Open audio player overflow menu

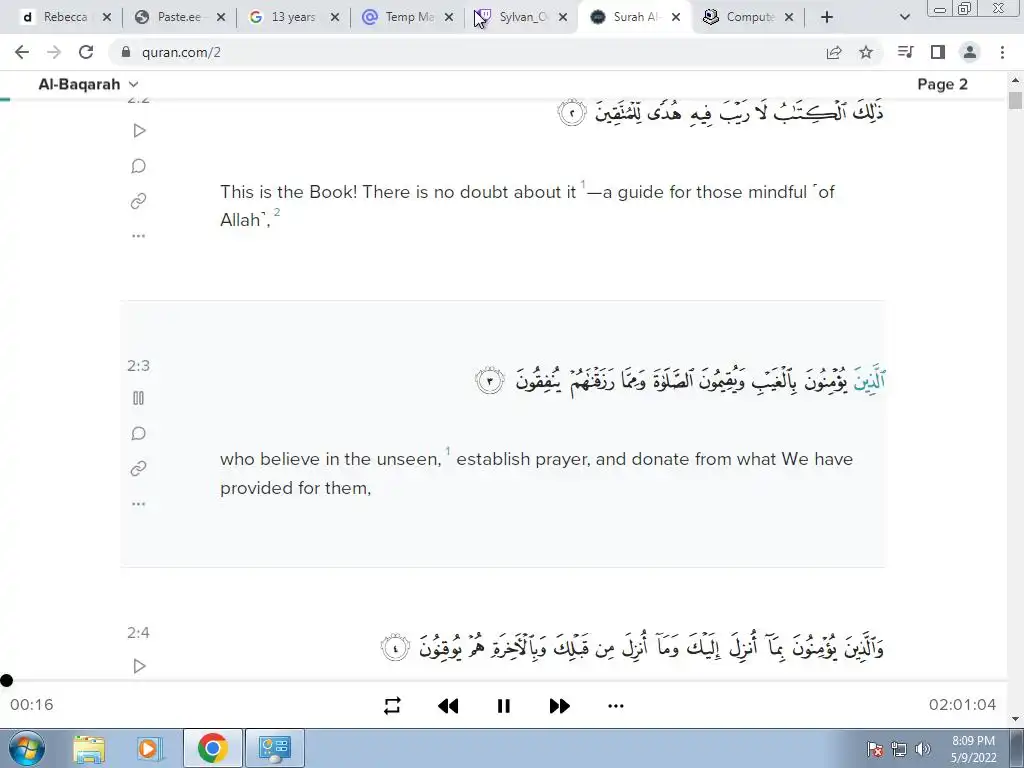tap(616, 705)
